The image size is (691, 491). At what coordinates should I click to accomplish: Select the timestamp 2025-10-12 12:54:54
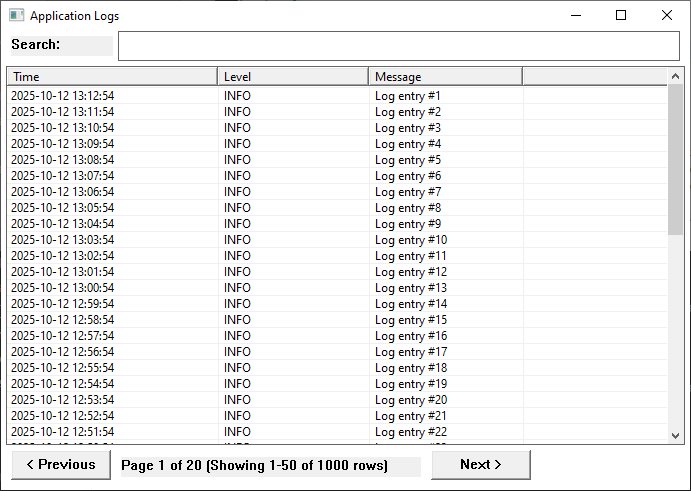click(63, 384)
